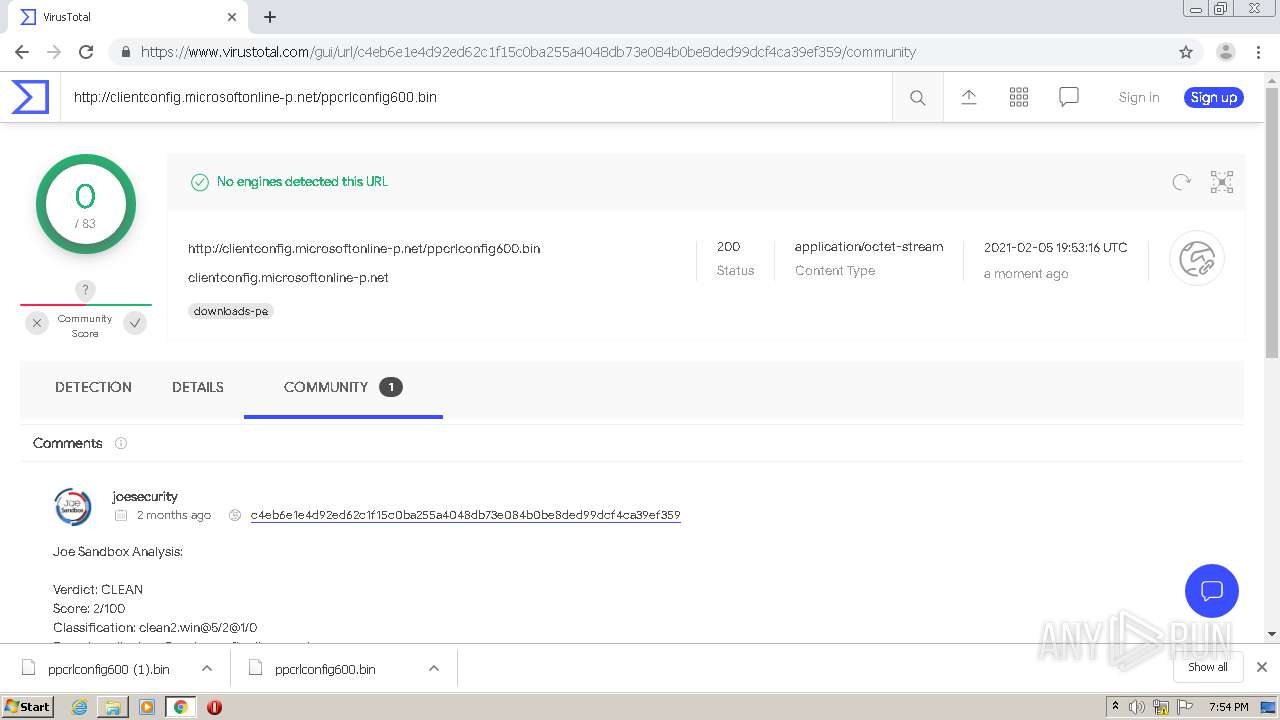Vote harmless with the checkmark community icon
The image size is (1280, 720).
[x=135, y=323]
